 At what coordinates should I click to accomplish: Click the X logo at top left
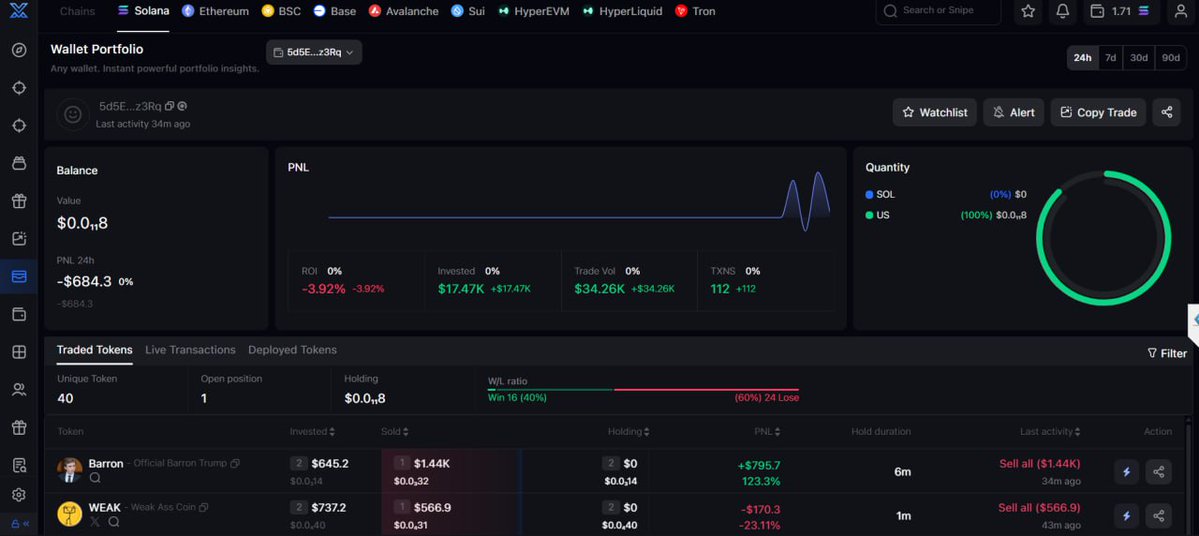pos(19,11)
